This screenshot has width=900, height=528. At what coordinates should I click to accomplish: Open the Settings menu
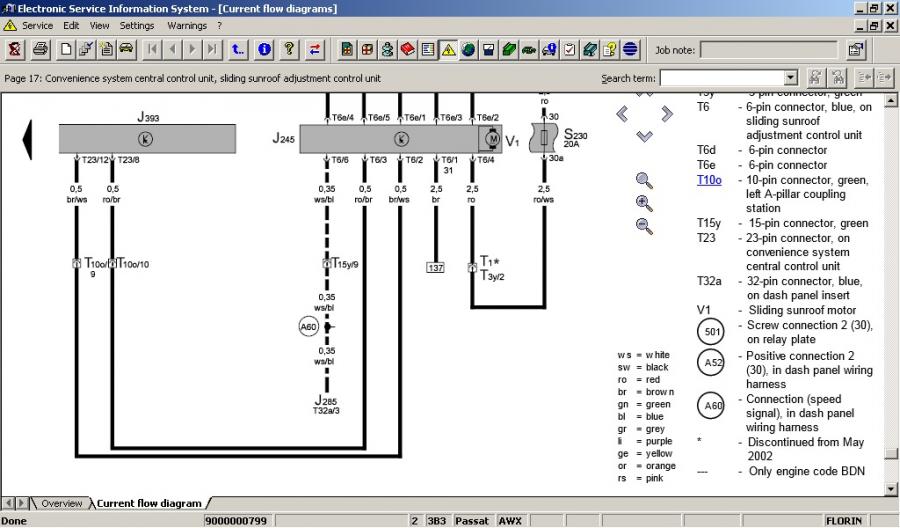(x=137, y=25)
